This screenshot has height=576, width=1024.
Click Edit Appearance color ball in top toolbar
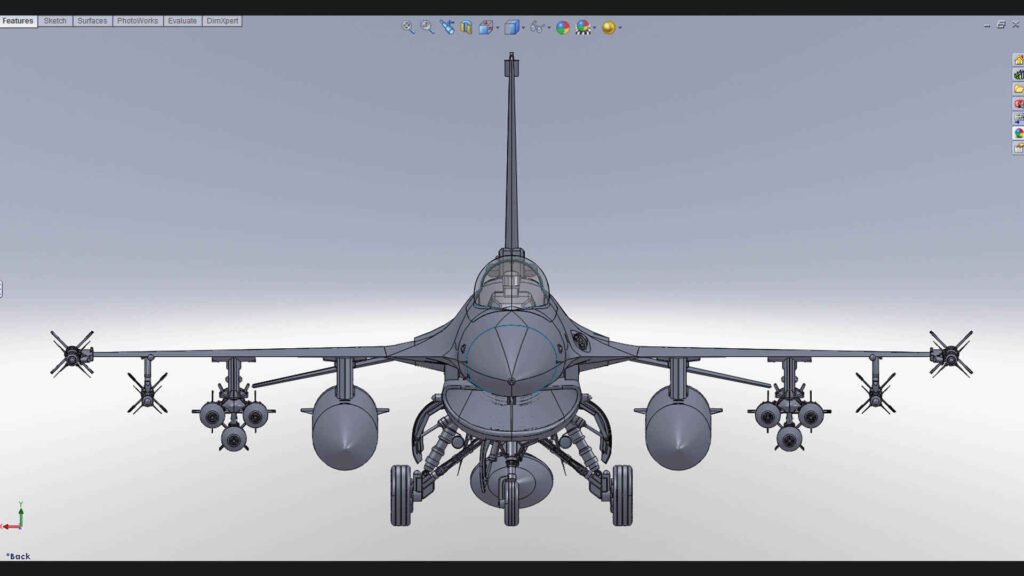click(563, 28)
